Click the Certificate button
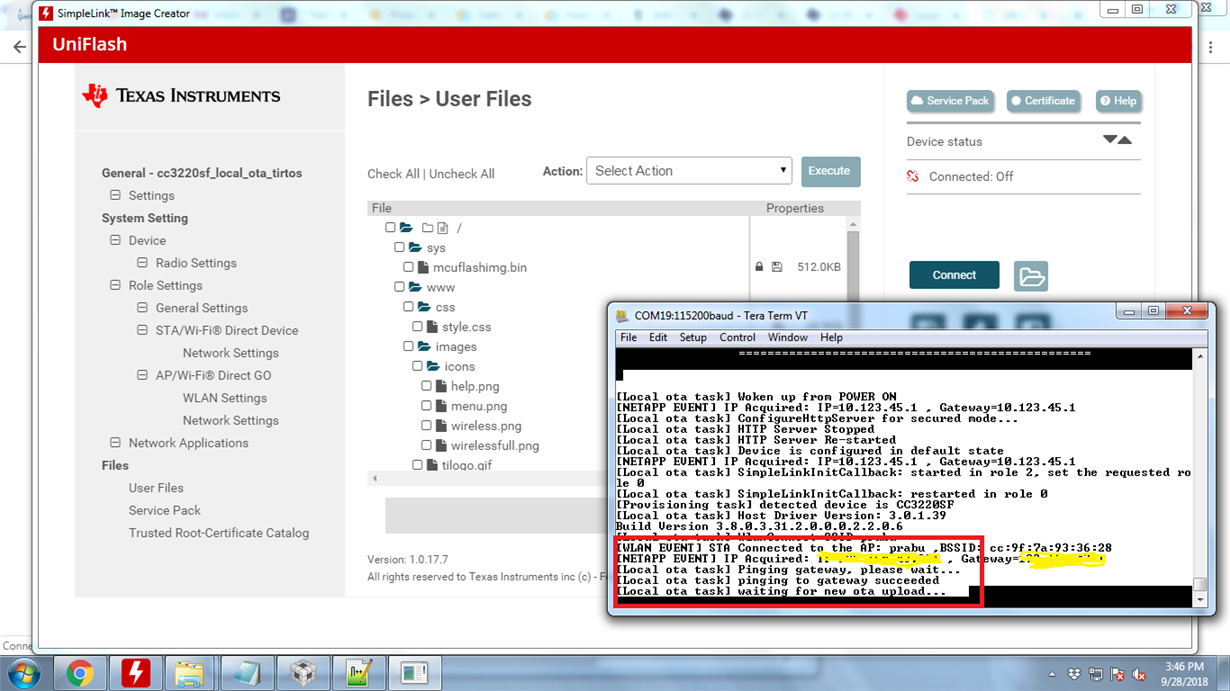Viewport: 1230px width, 691px height. coord(1043,101)
